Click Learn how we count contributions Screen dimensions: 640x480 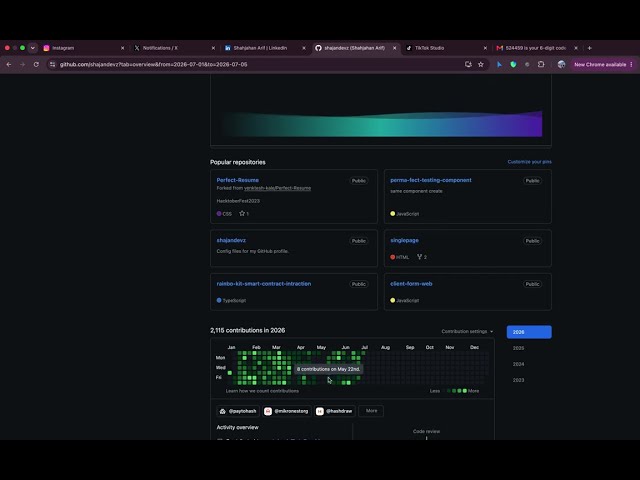click(262, 391)
